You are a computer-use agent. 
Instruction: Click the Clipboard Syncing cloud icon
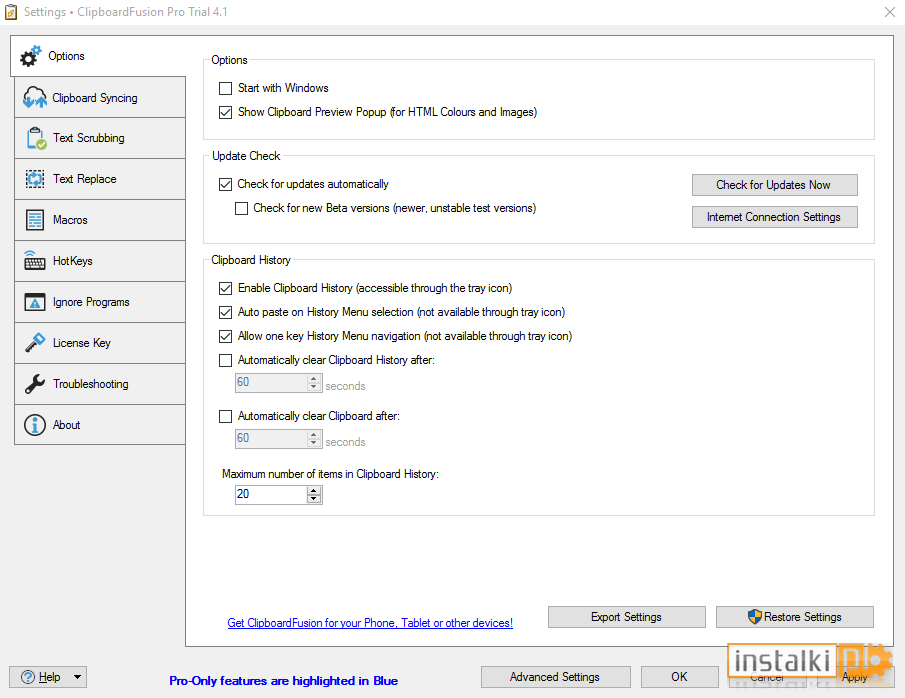pos(35,98)
